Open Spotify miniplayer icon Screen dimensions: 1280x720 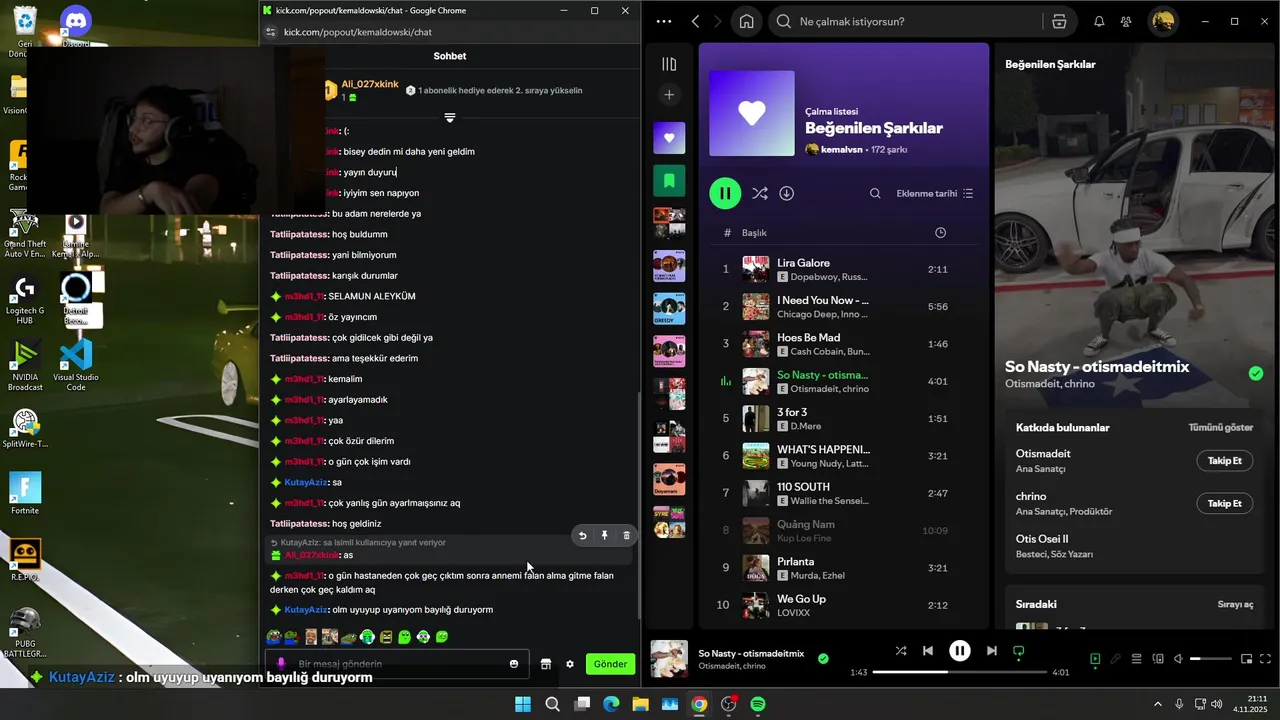[1246, 659]
